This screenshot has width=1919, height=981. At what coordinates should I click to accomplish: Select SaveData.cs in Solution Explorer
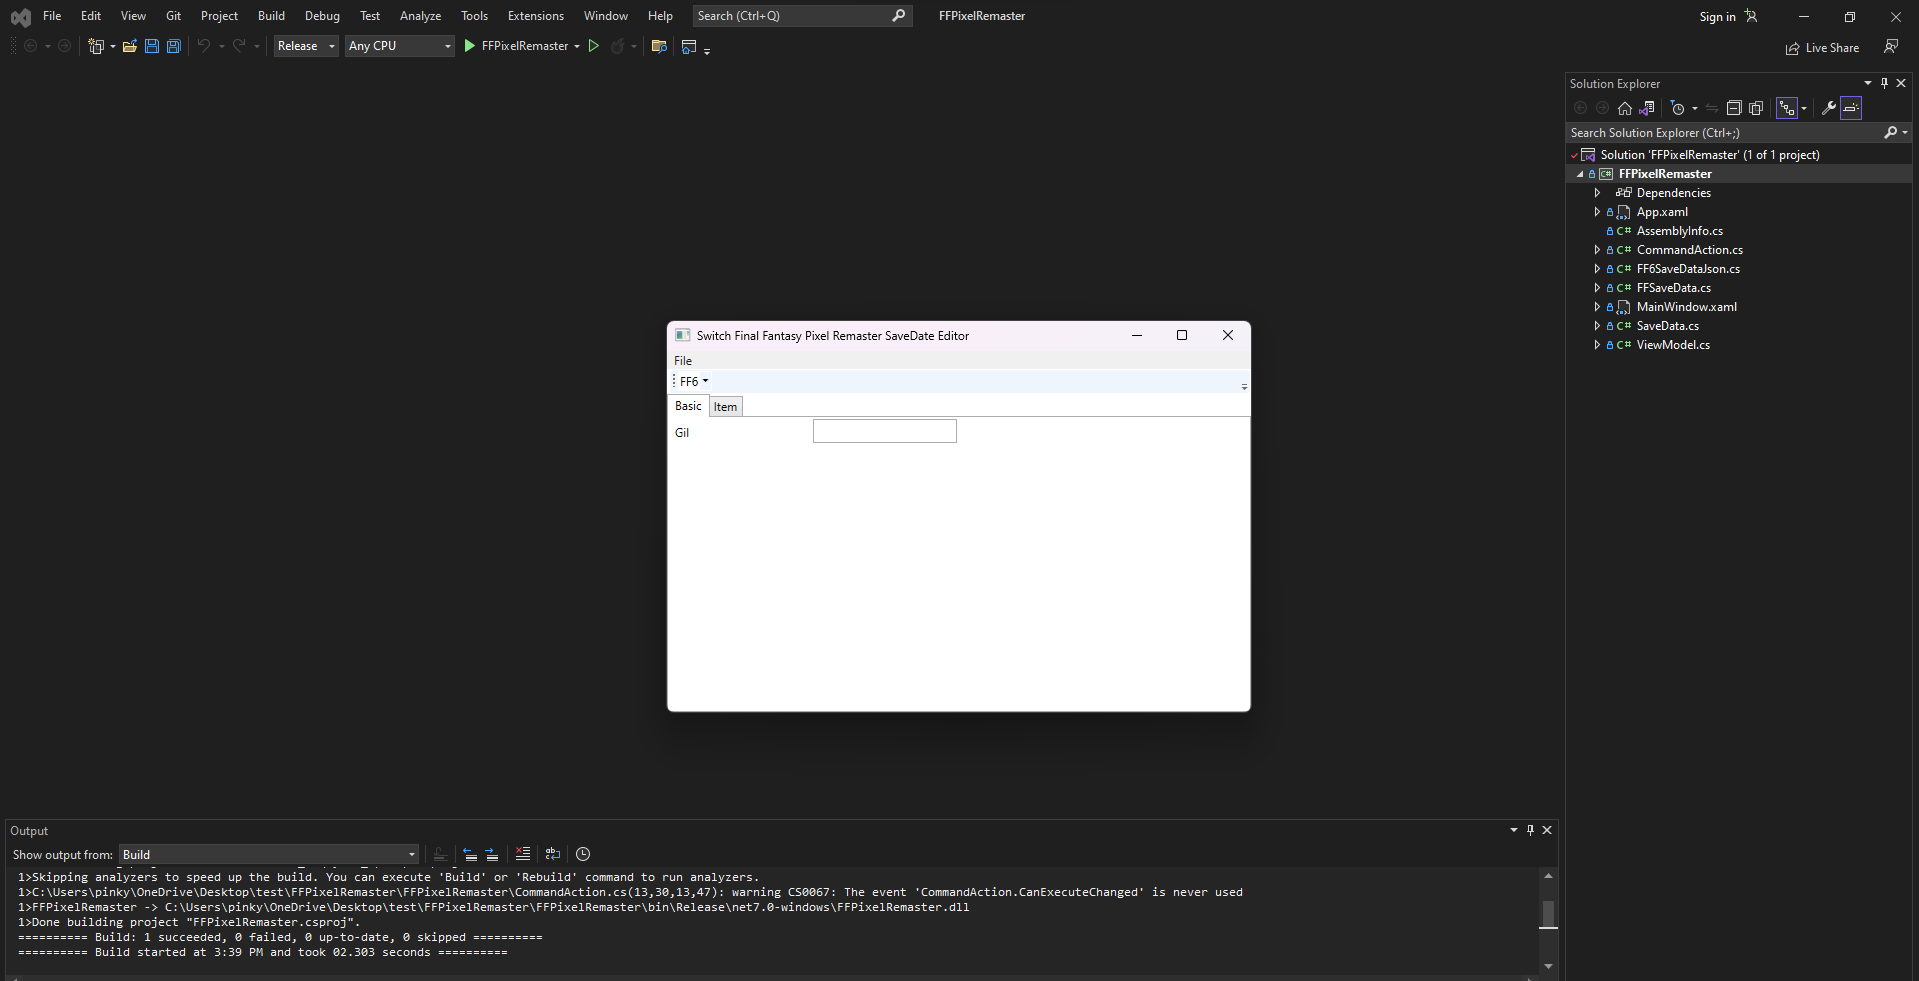[1667, 325]
